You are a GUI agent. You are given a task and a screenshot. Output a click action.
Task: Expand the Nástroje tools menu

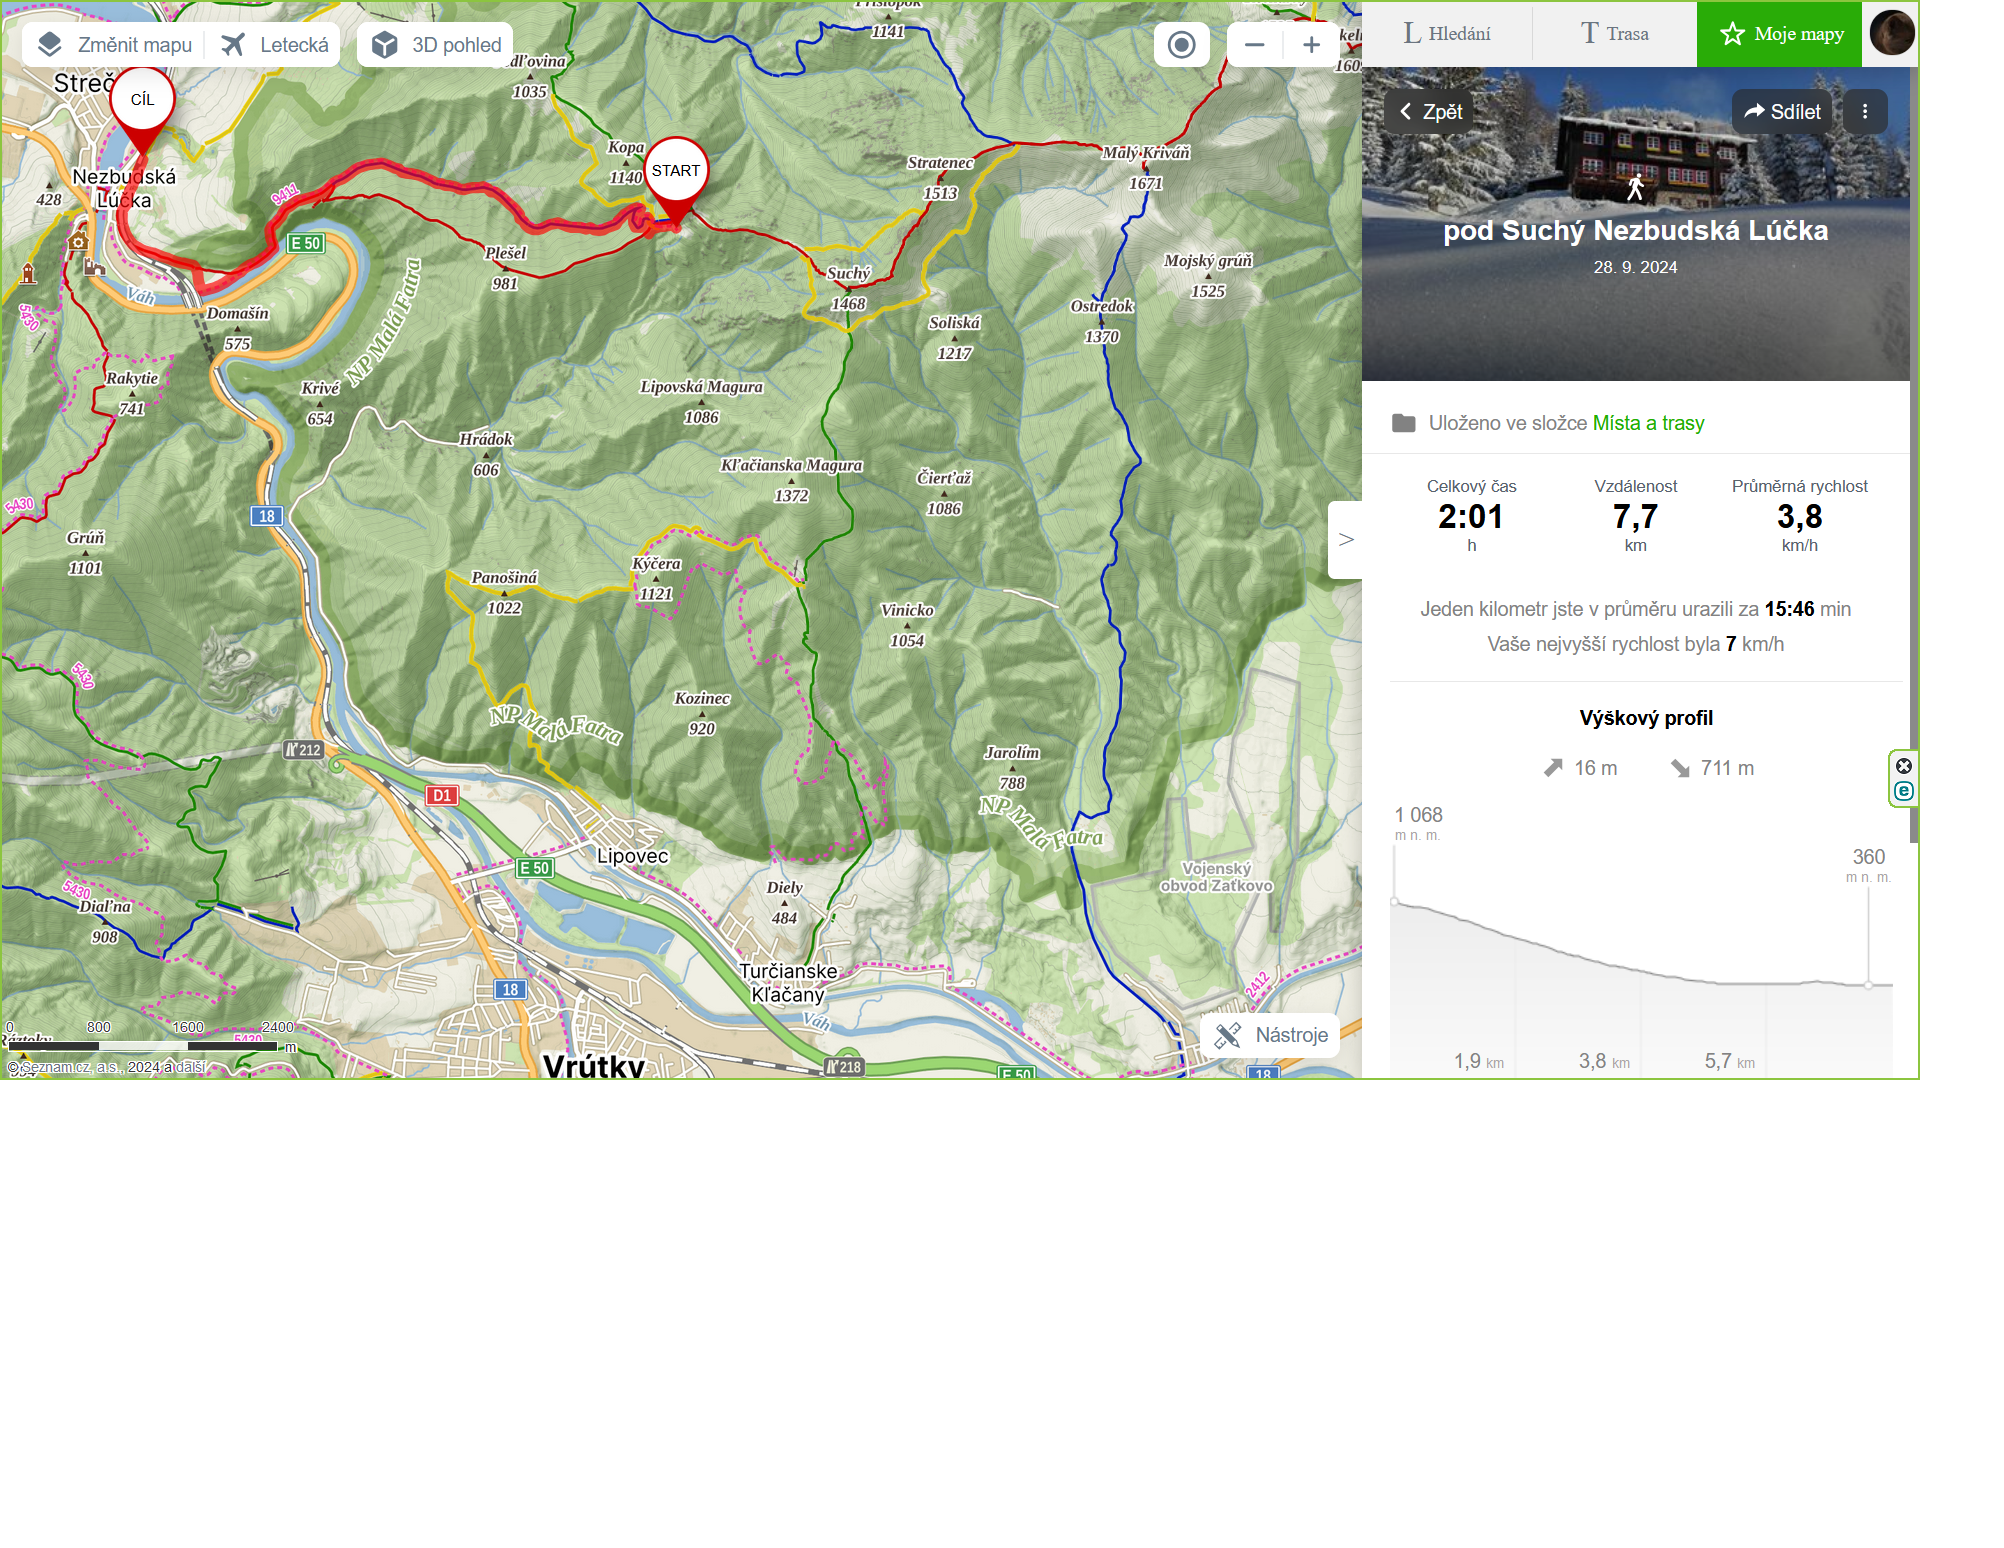pyautogui.click(x=1270, y=1035)
